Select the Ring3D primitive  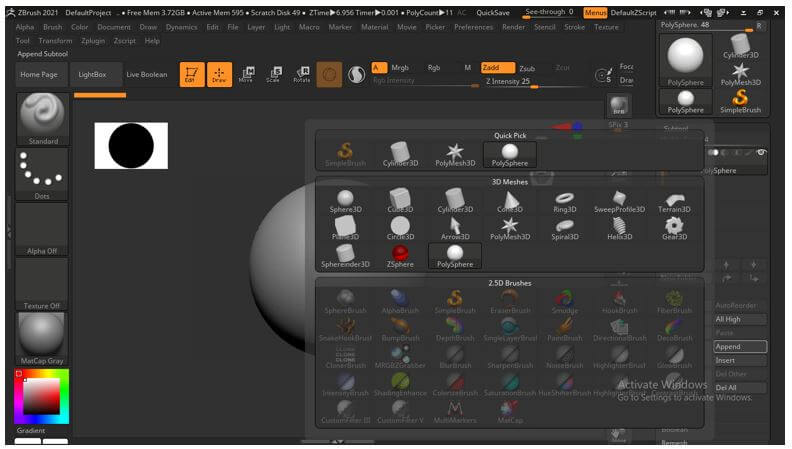tap(565, 202)
